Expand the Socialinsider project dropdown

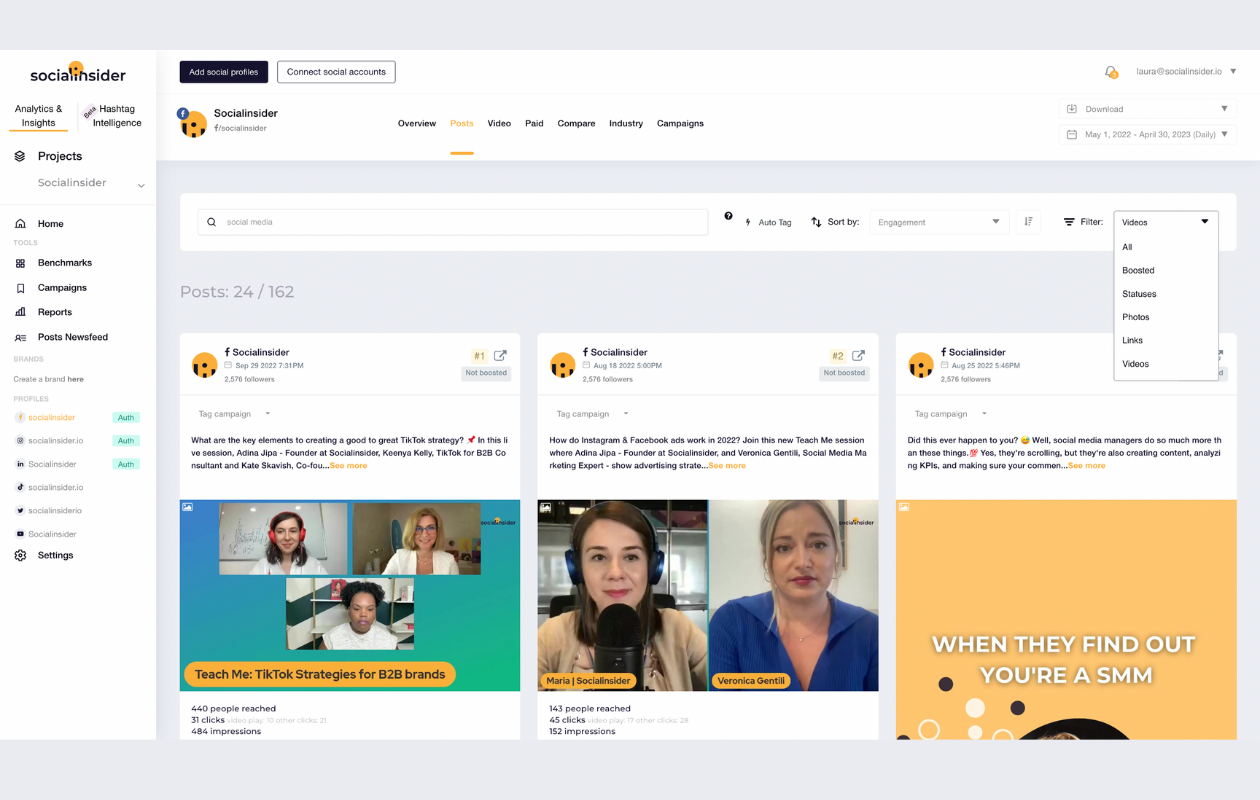pos(141,185)
